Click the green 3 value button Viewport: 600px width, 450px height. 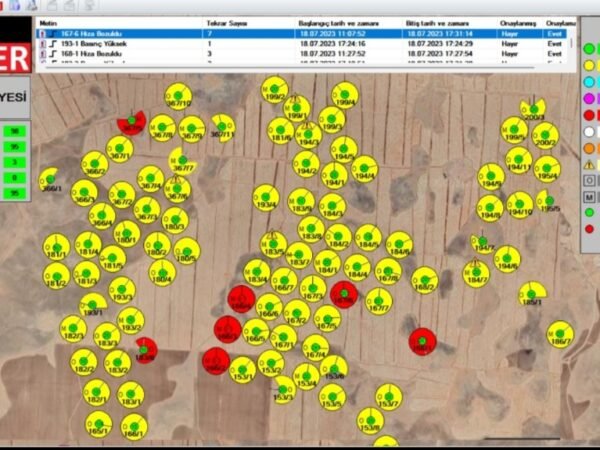click(x=15, y=162)
